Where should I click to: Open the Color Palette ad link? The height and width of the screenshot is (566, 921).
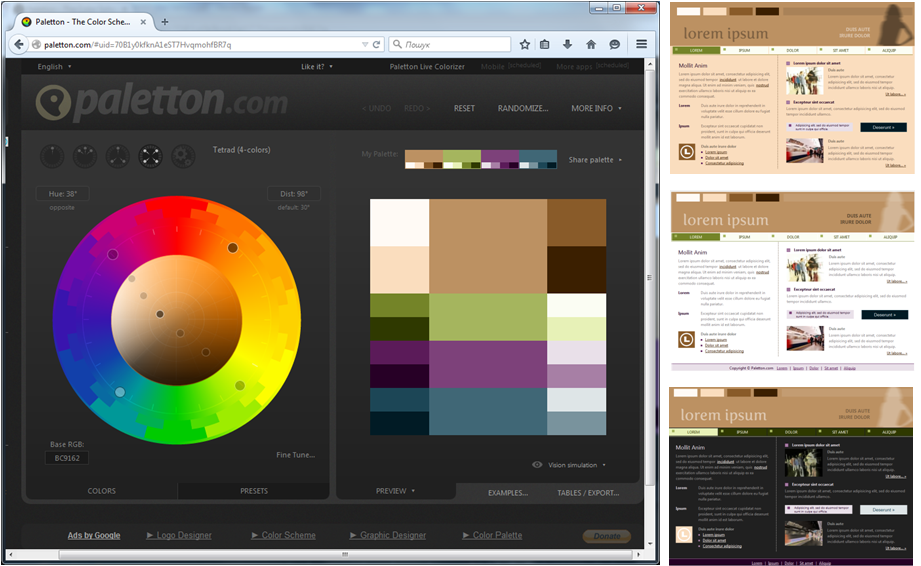point(492,535)
